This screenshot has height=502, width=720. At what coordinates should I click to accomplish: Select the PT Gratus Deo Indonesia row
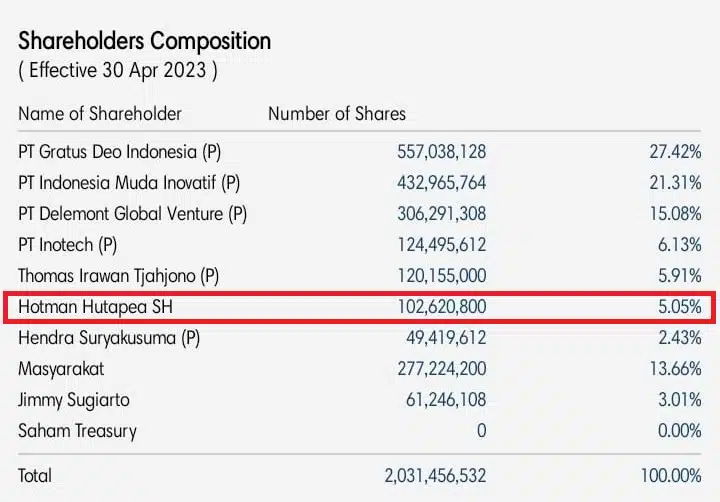coord(119,153)
